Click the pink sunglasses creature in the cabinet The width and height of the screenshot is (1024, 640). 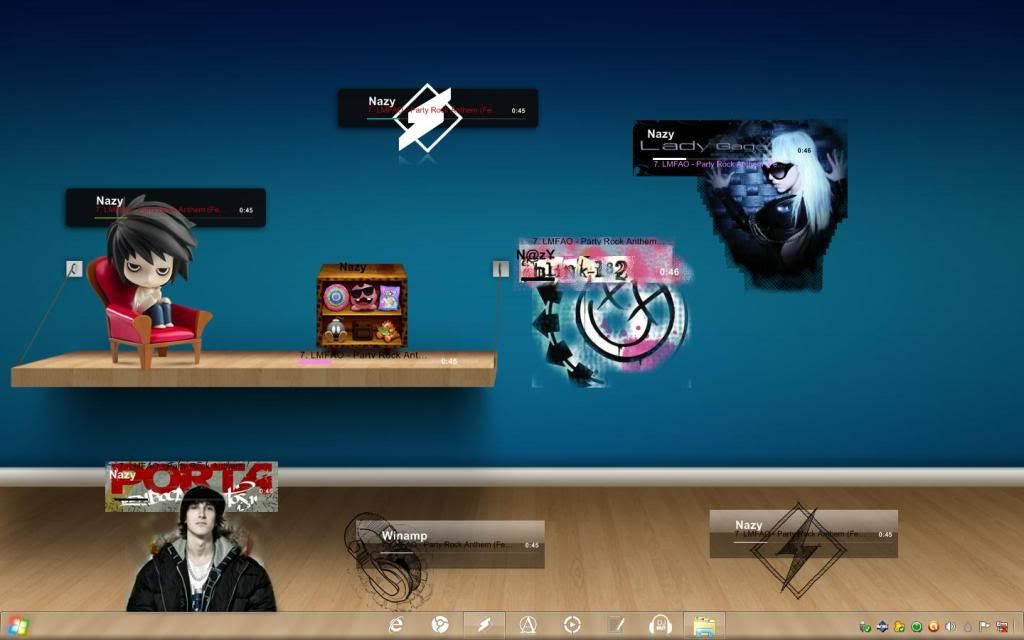coord(364,297)
